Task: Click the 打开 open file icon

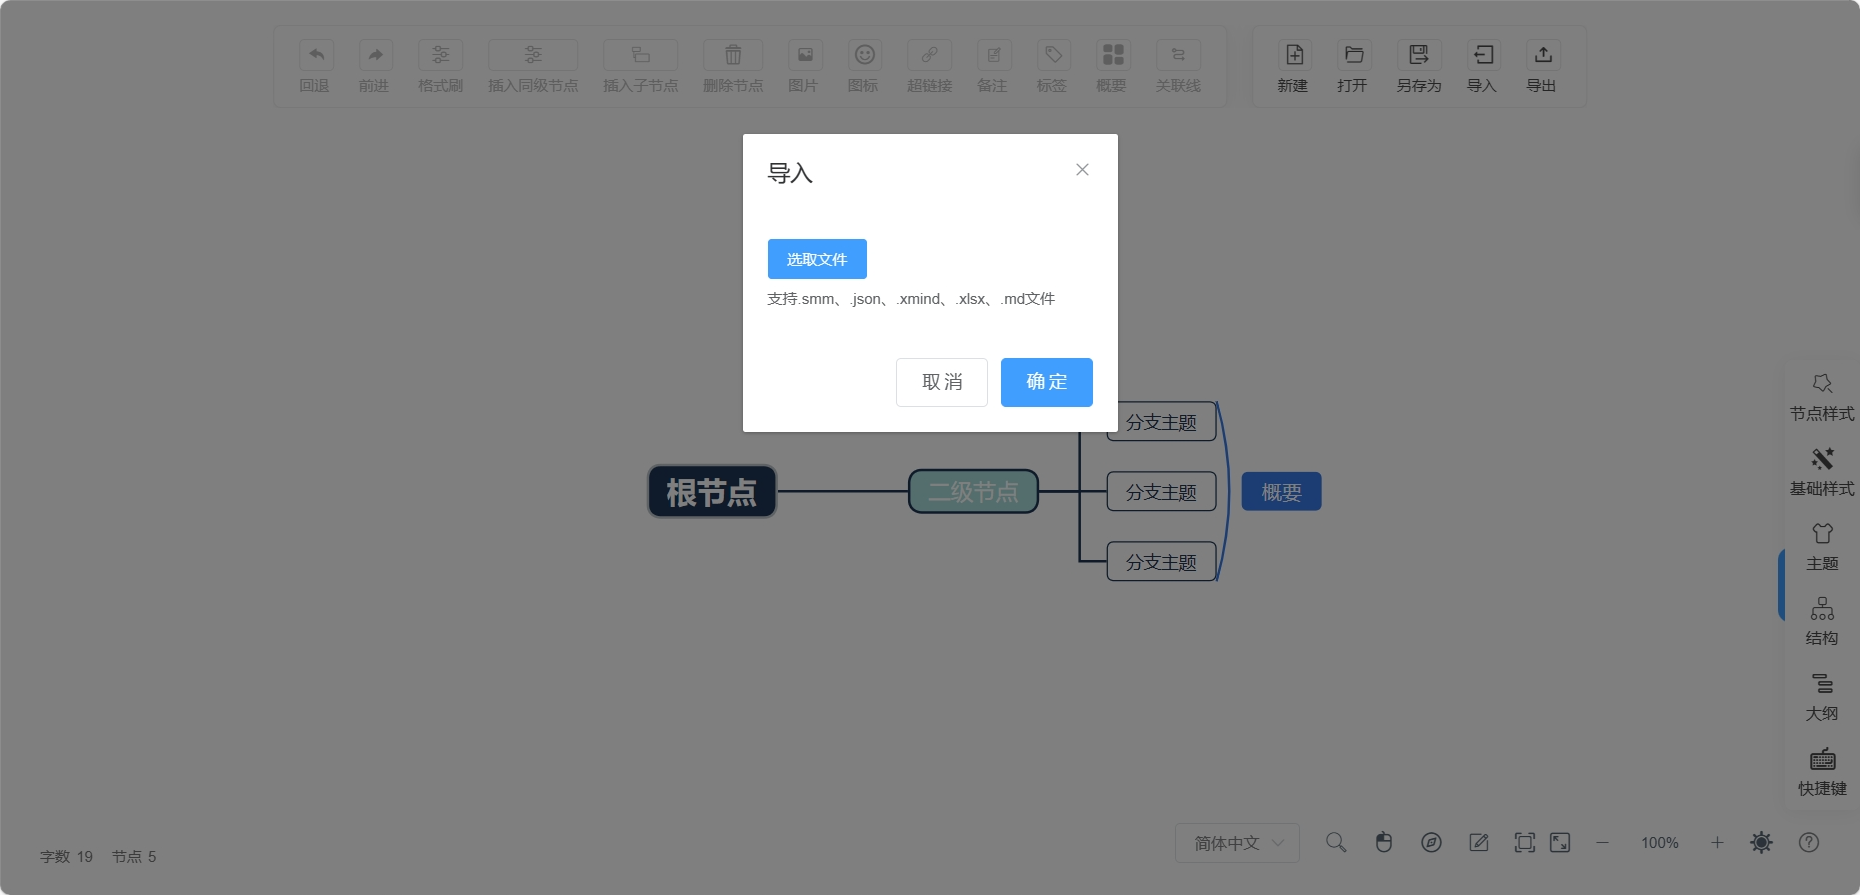Action: [x=1354, y=55]
